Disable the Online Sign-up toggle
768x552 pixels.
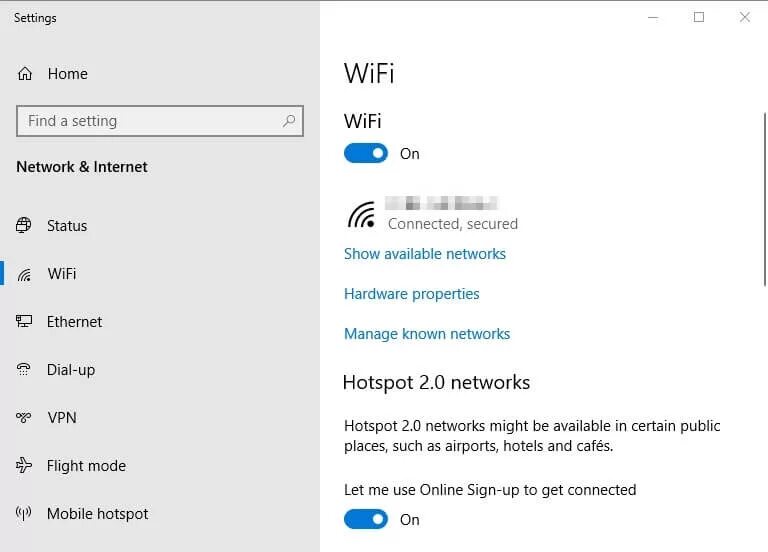[365, 519]
